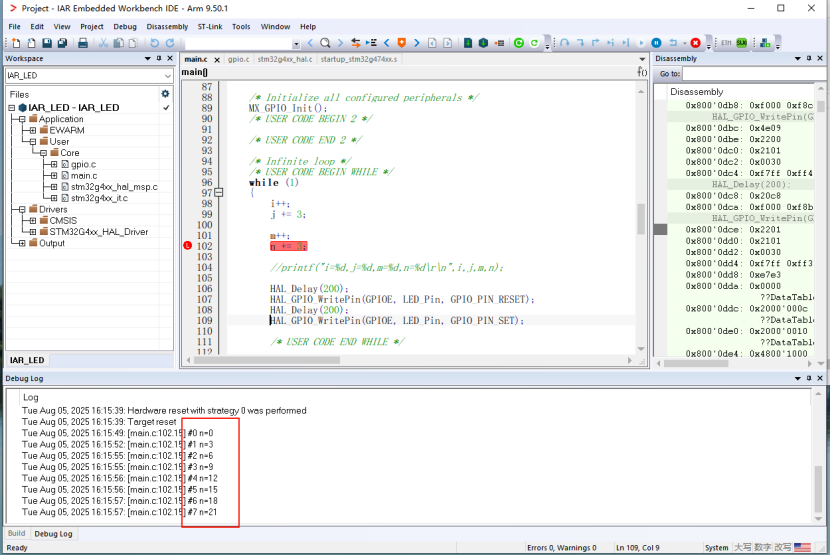Save the current file with floppy icon
830x556 pixels.
pos(47,43)
